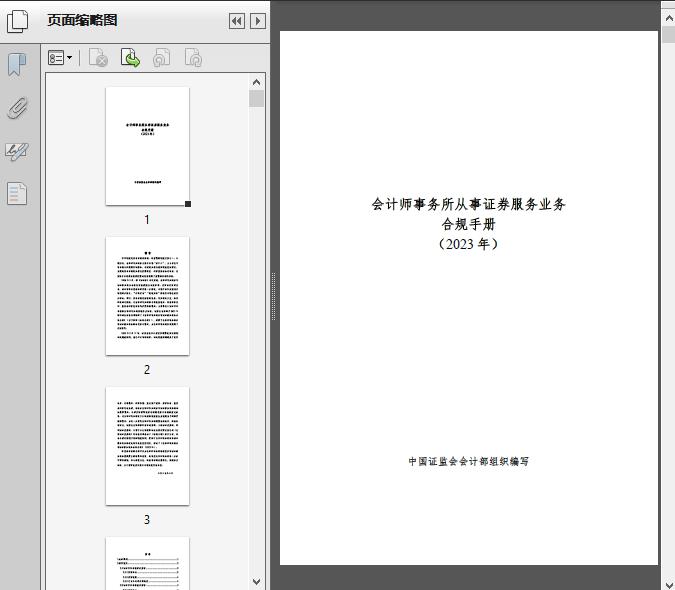Click the right arrow panel button
The width and height of the screenshot is (675, 590).
(x=258, y=21)
